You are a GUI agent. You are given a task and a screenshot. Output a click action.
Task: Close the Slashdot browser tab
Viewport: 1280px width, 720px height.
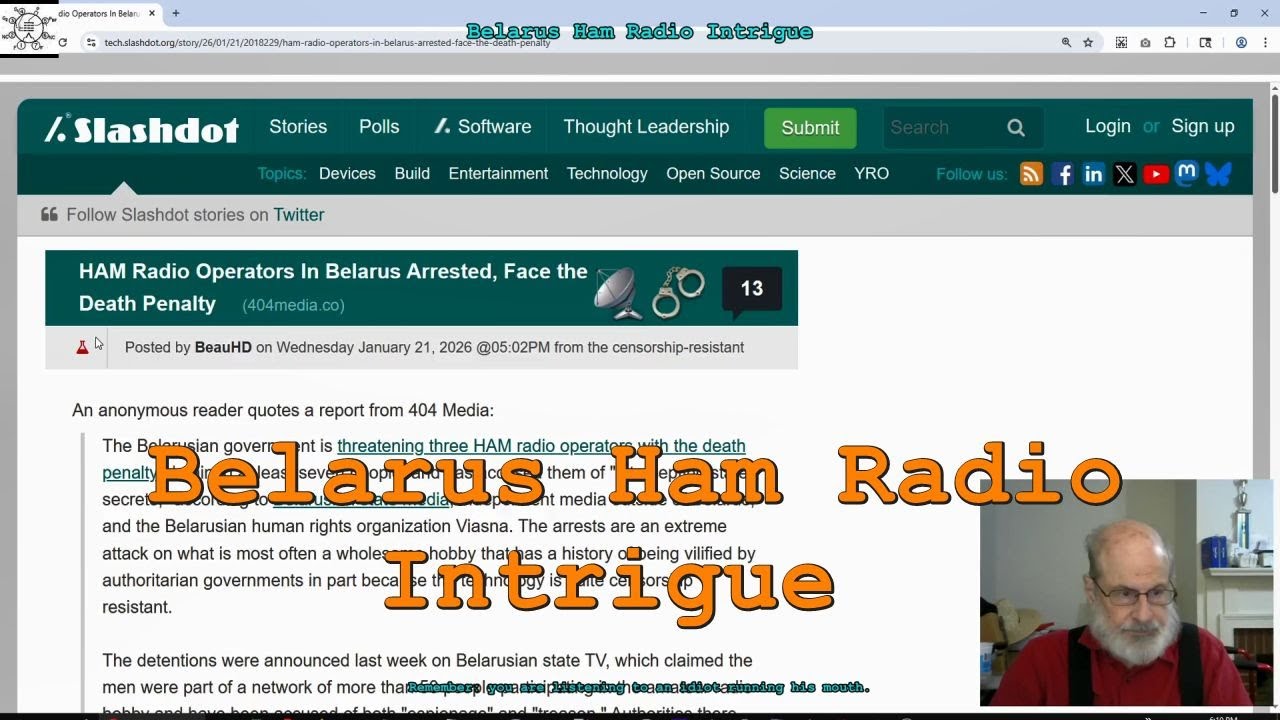(152, 14)
